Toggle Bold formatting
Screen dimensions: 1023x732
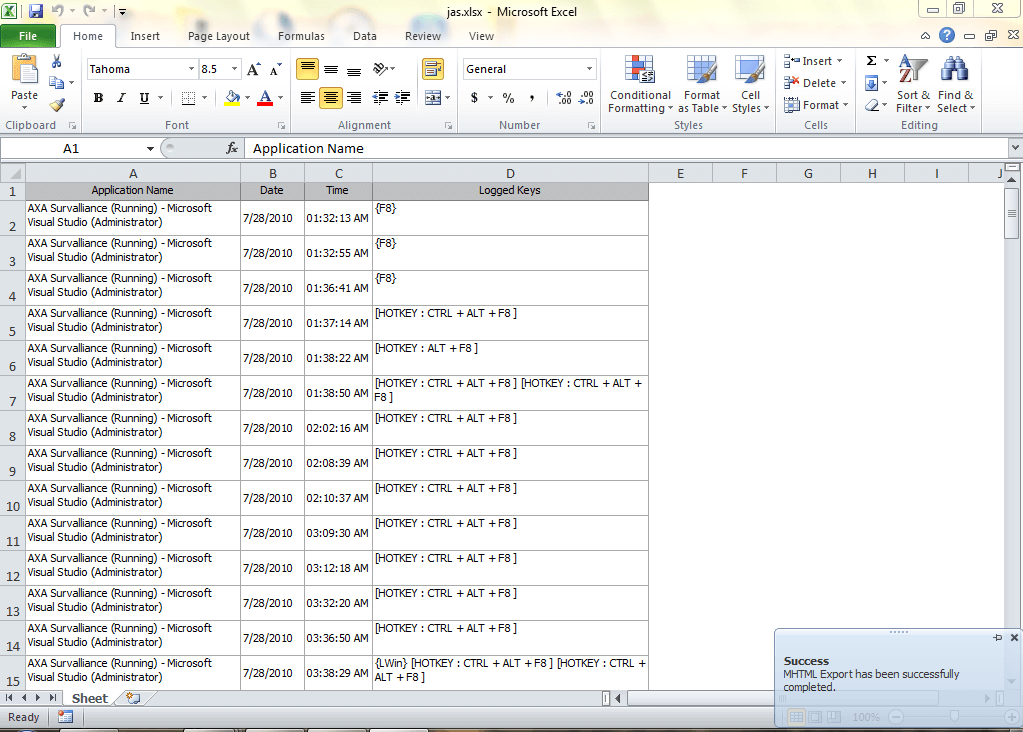click(98, 98)
